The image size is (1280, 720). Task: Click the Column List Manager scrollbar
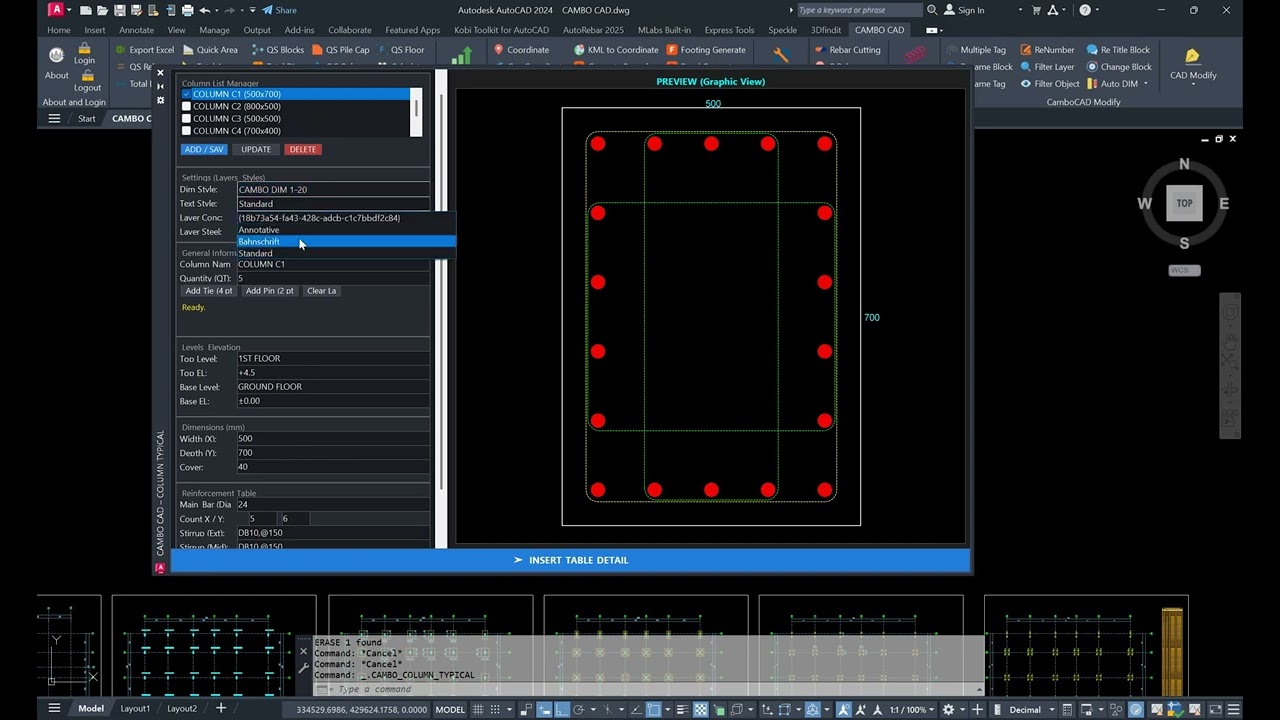click(416, 112)
